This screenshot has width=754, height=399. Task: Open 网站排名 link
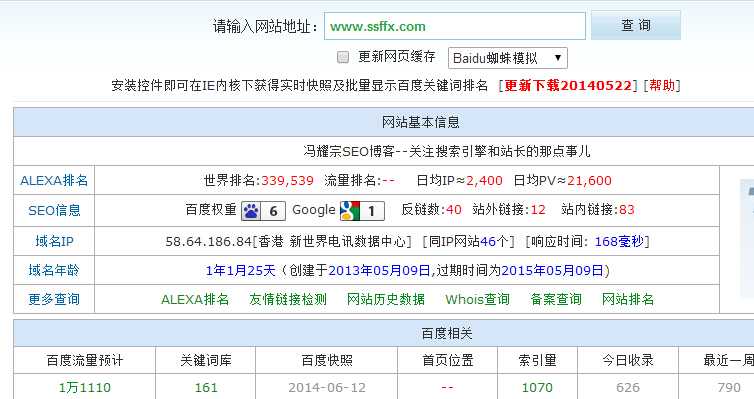point(628,299)
